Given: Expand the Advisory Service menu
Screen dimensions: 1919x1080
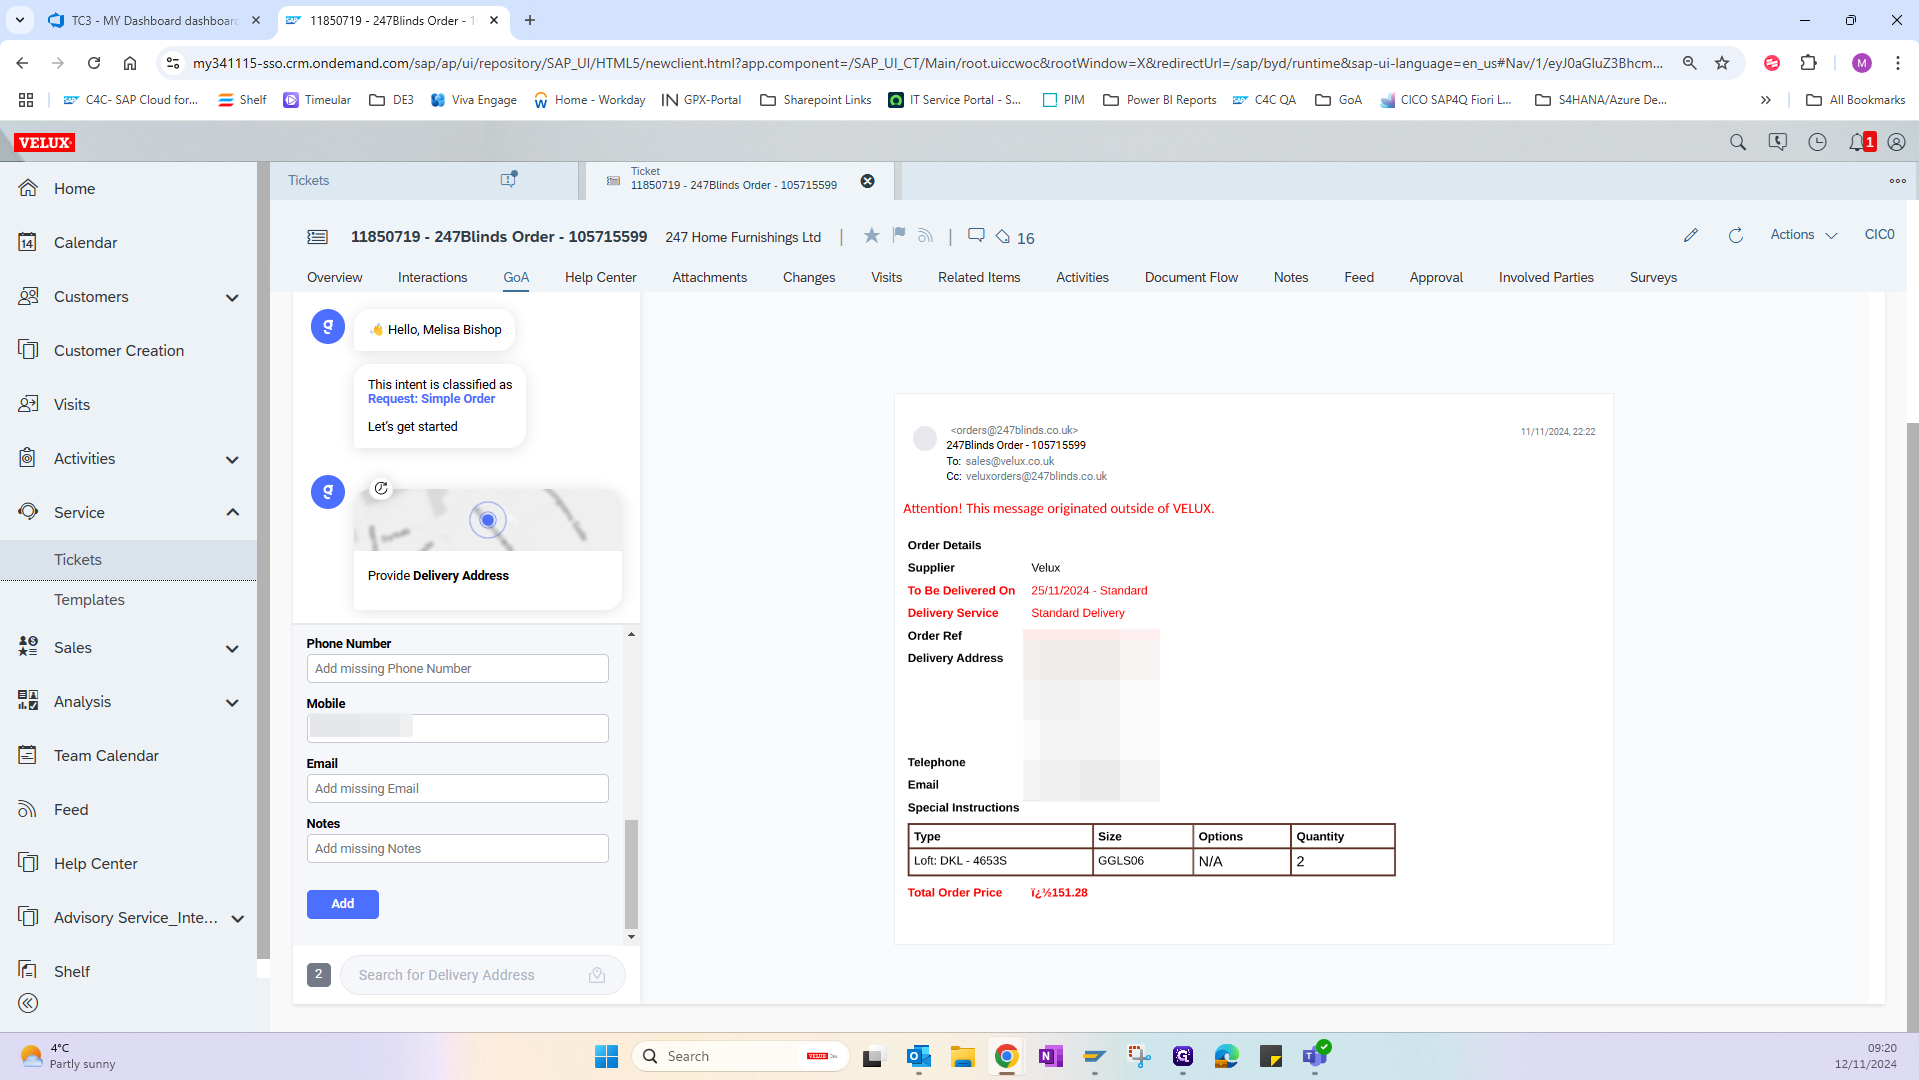Looking at the screenshot, I should pyautogui.click(x=237, y=919).
